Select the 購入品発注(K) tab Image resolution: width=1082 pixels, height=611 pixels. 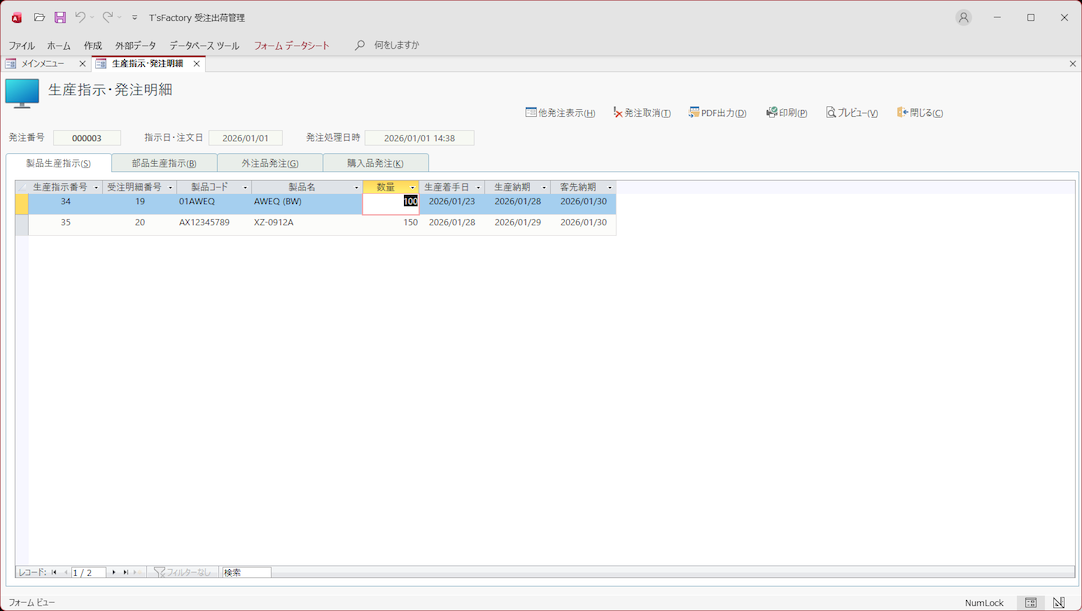[375, 163]
